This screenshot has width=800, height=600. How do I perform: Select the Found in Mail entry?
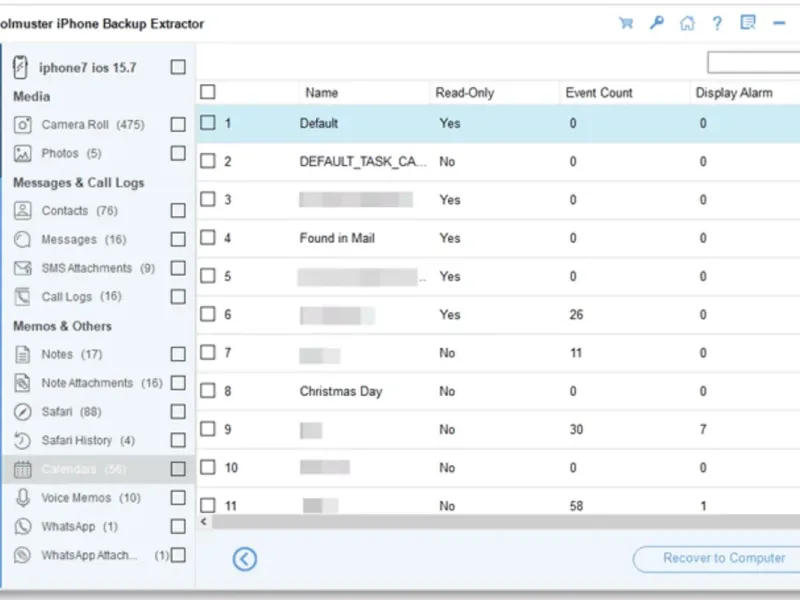click(337, 238)
